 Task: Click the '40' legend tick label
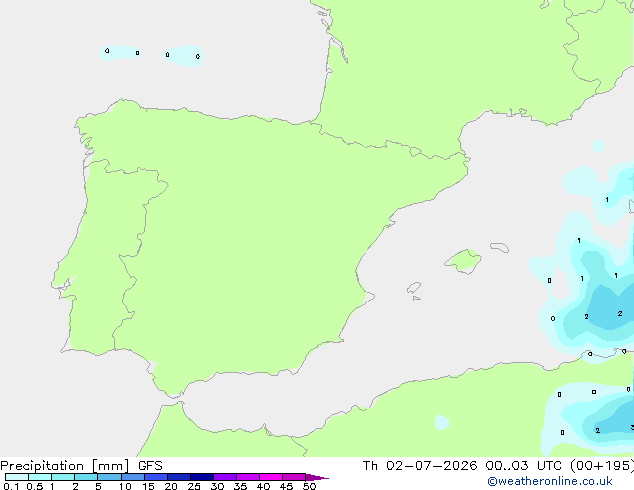[x=263, y=486]
